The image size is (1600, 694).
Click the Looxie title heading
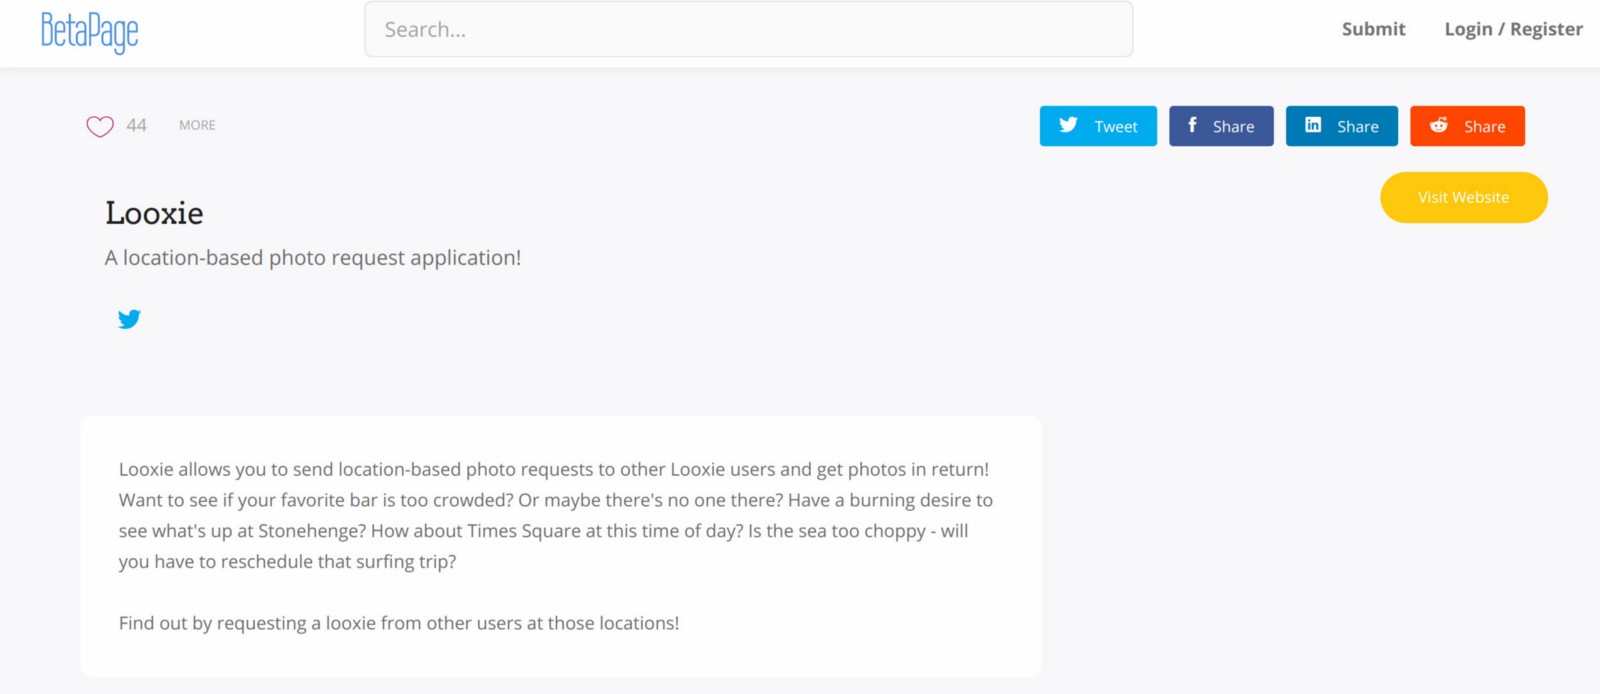point(154,213)
